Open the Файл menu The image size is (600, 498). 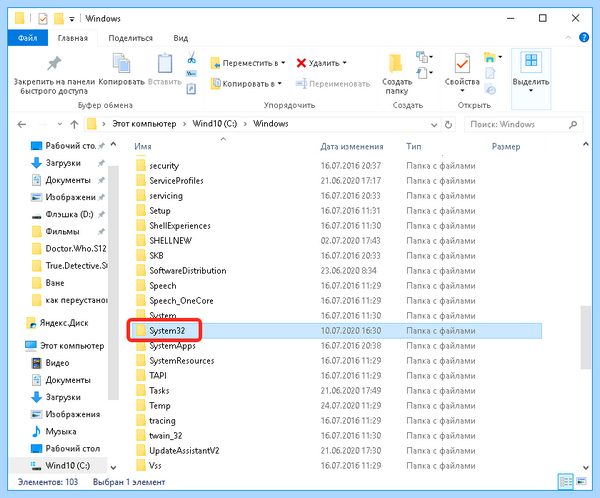(28, 38)
